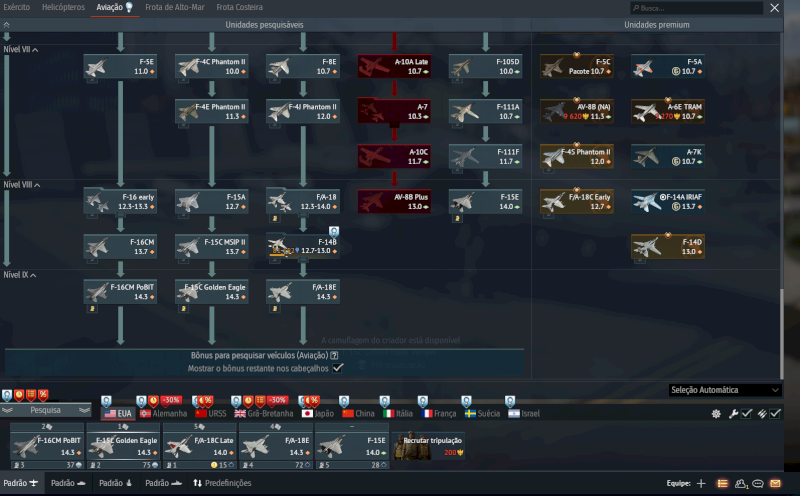The width and height of the screenshot is (800, 496).
Task: Switch to the Japão nation
Action: 318,413
